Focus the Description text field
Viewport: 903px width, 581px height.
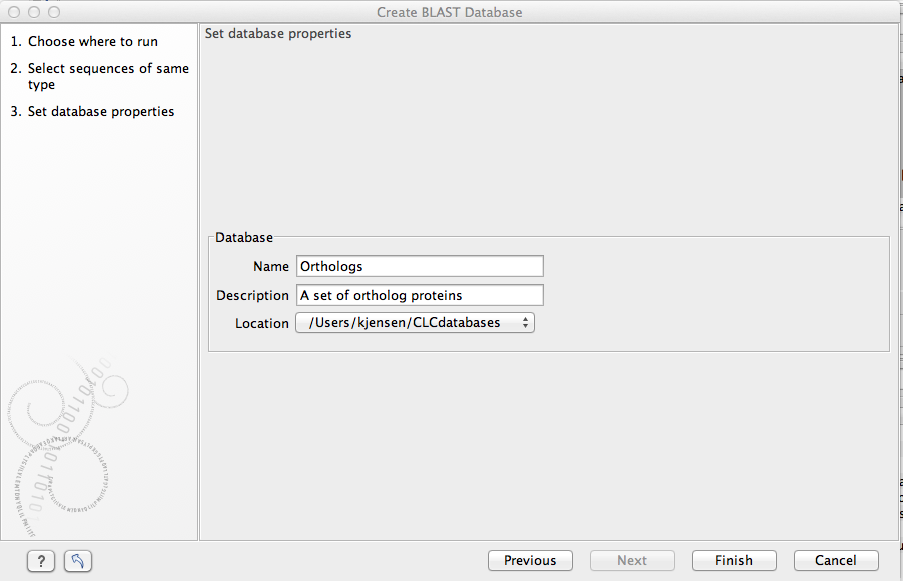click(x=420, y=295)
